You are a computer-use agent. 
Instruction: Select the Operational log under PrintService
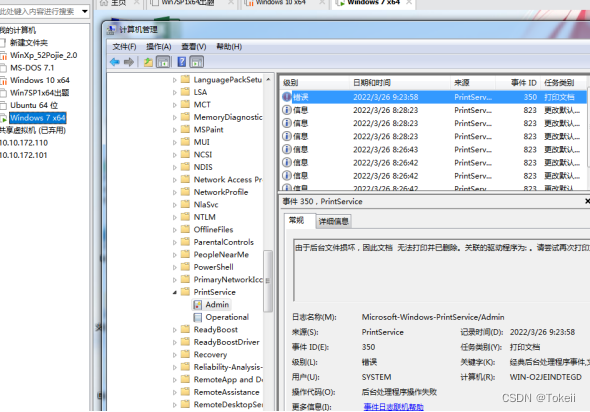click(x=227, y=317)
